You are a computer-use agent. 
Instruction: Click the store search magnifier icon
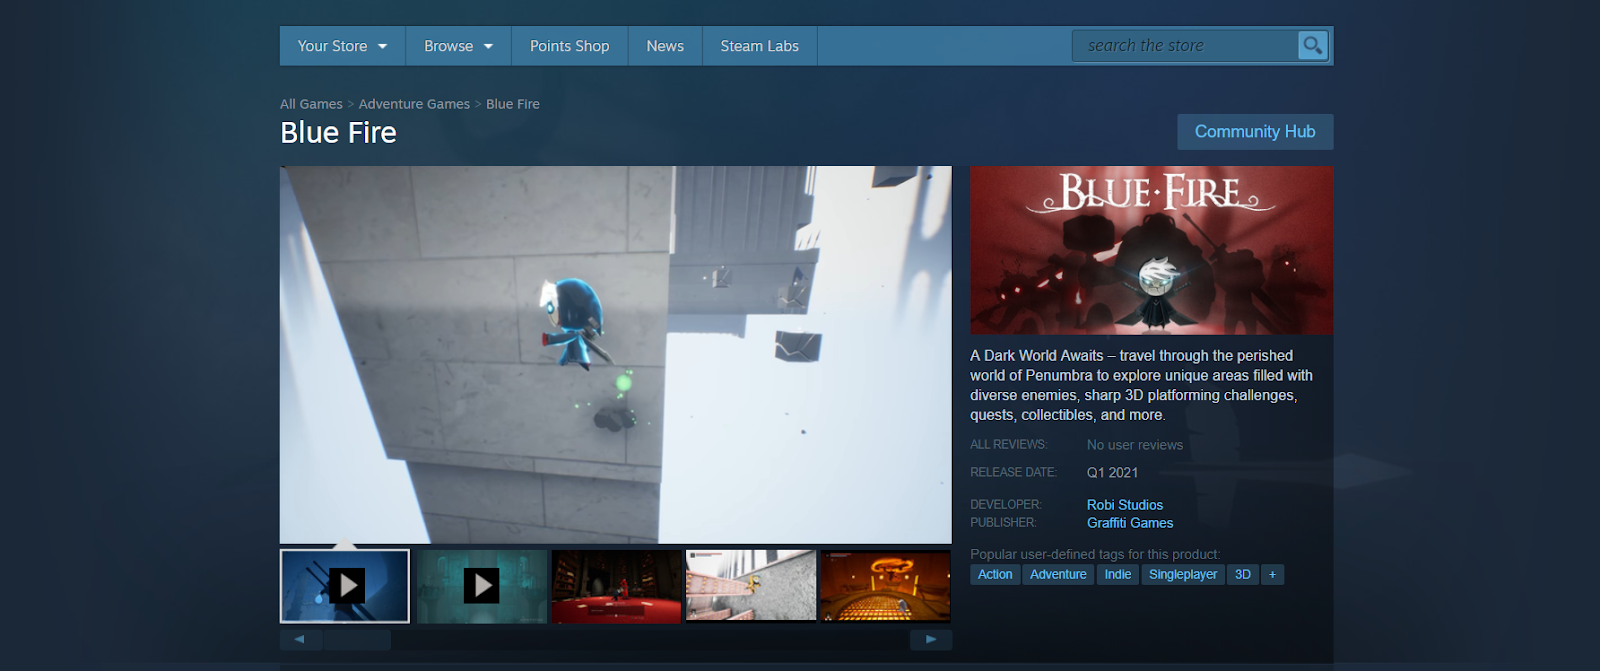click(1312, 45)
